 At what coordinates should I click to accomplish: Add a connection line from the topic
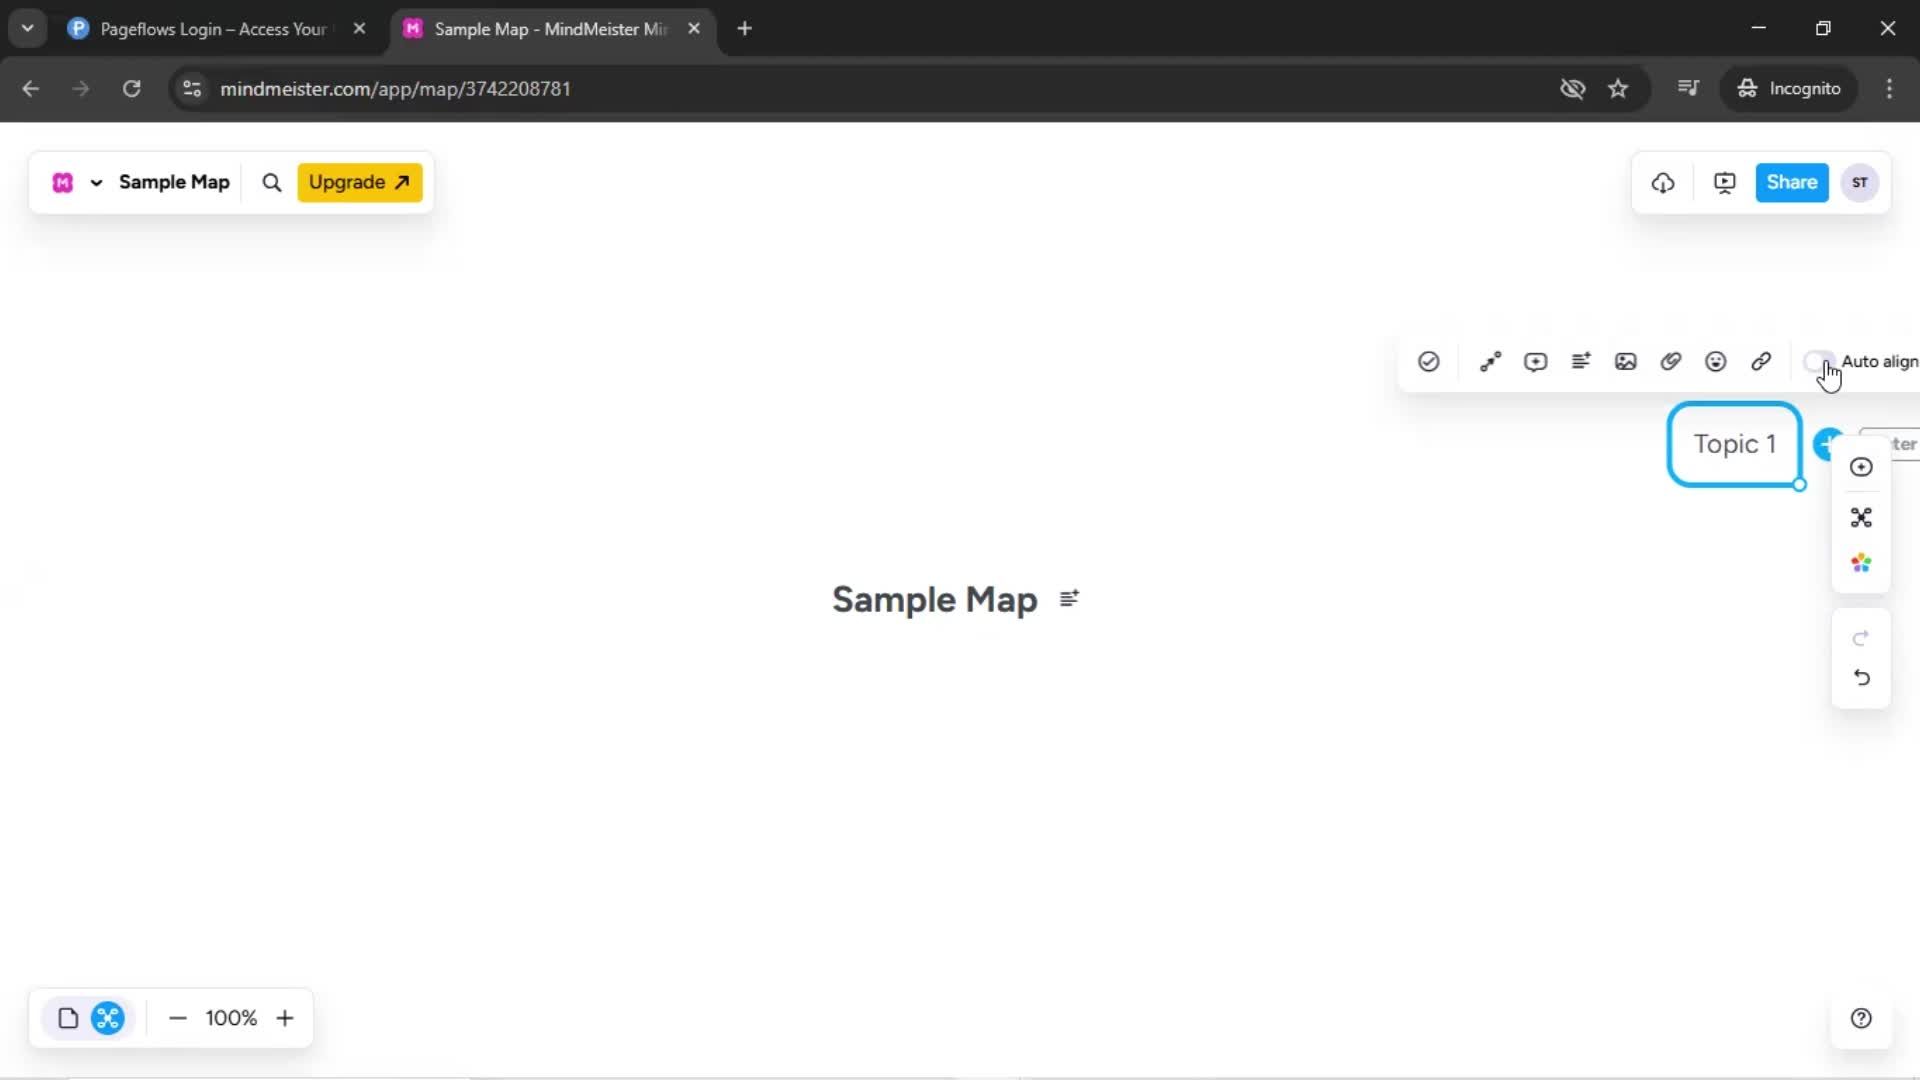(1491, 362)
